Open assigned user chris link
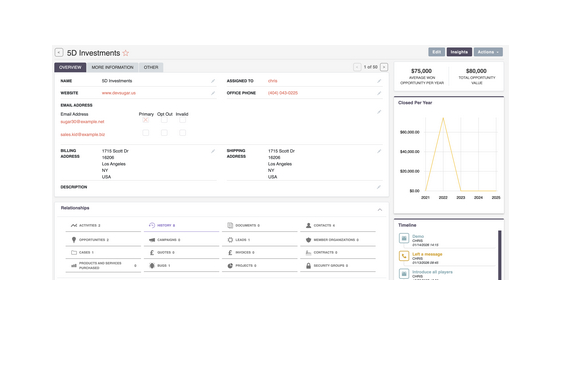The width and height of the screenshot is (562, 369). coord(272,81)
